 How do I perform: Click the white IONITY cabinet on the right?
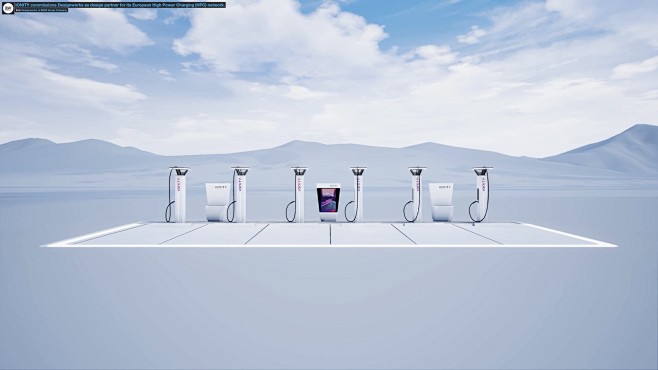coord(441,202)
